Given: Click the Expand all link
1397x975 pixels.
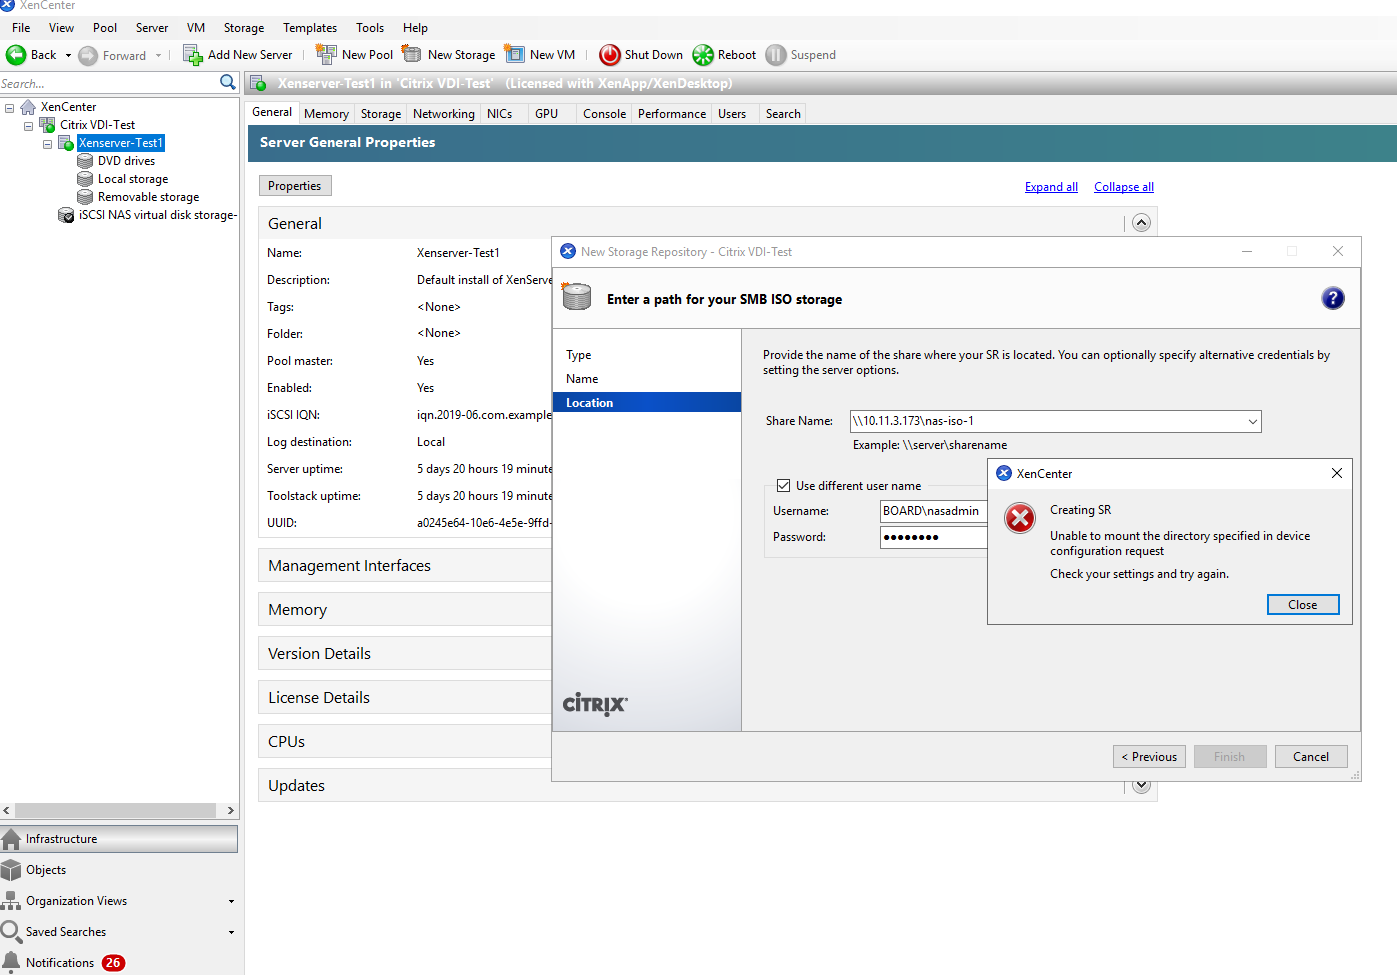Looking at the screenshot, I should tap(1051, 187).
